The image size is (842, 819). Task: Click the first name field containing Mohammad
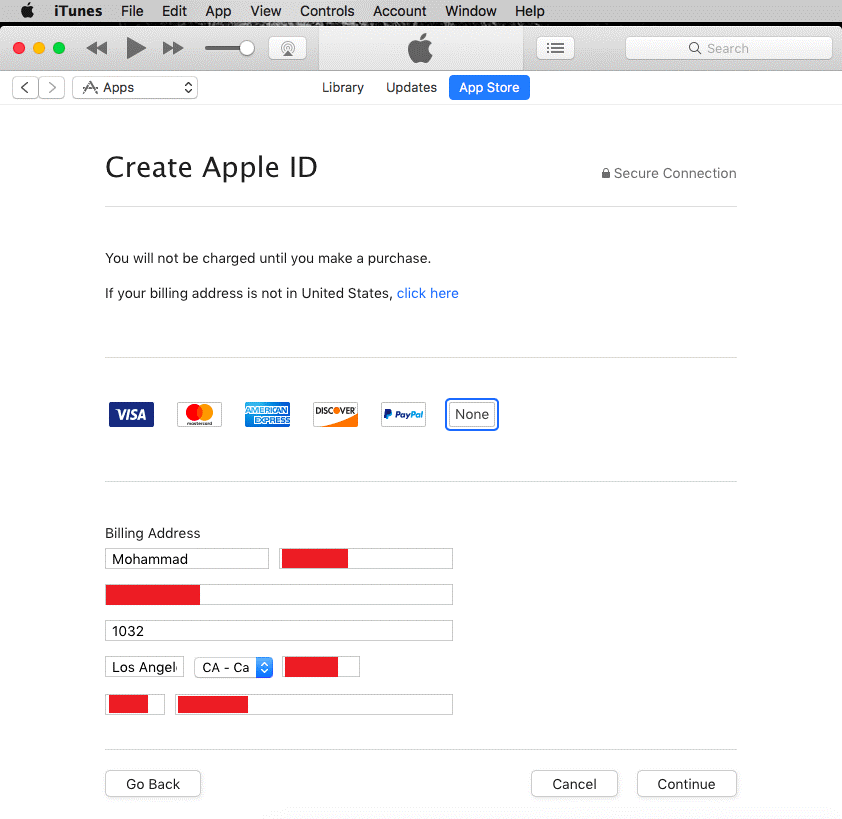(187, 559)
